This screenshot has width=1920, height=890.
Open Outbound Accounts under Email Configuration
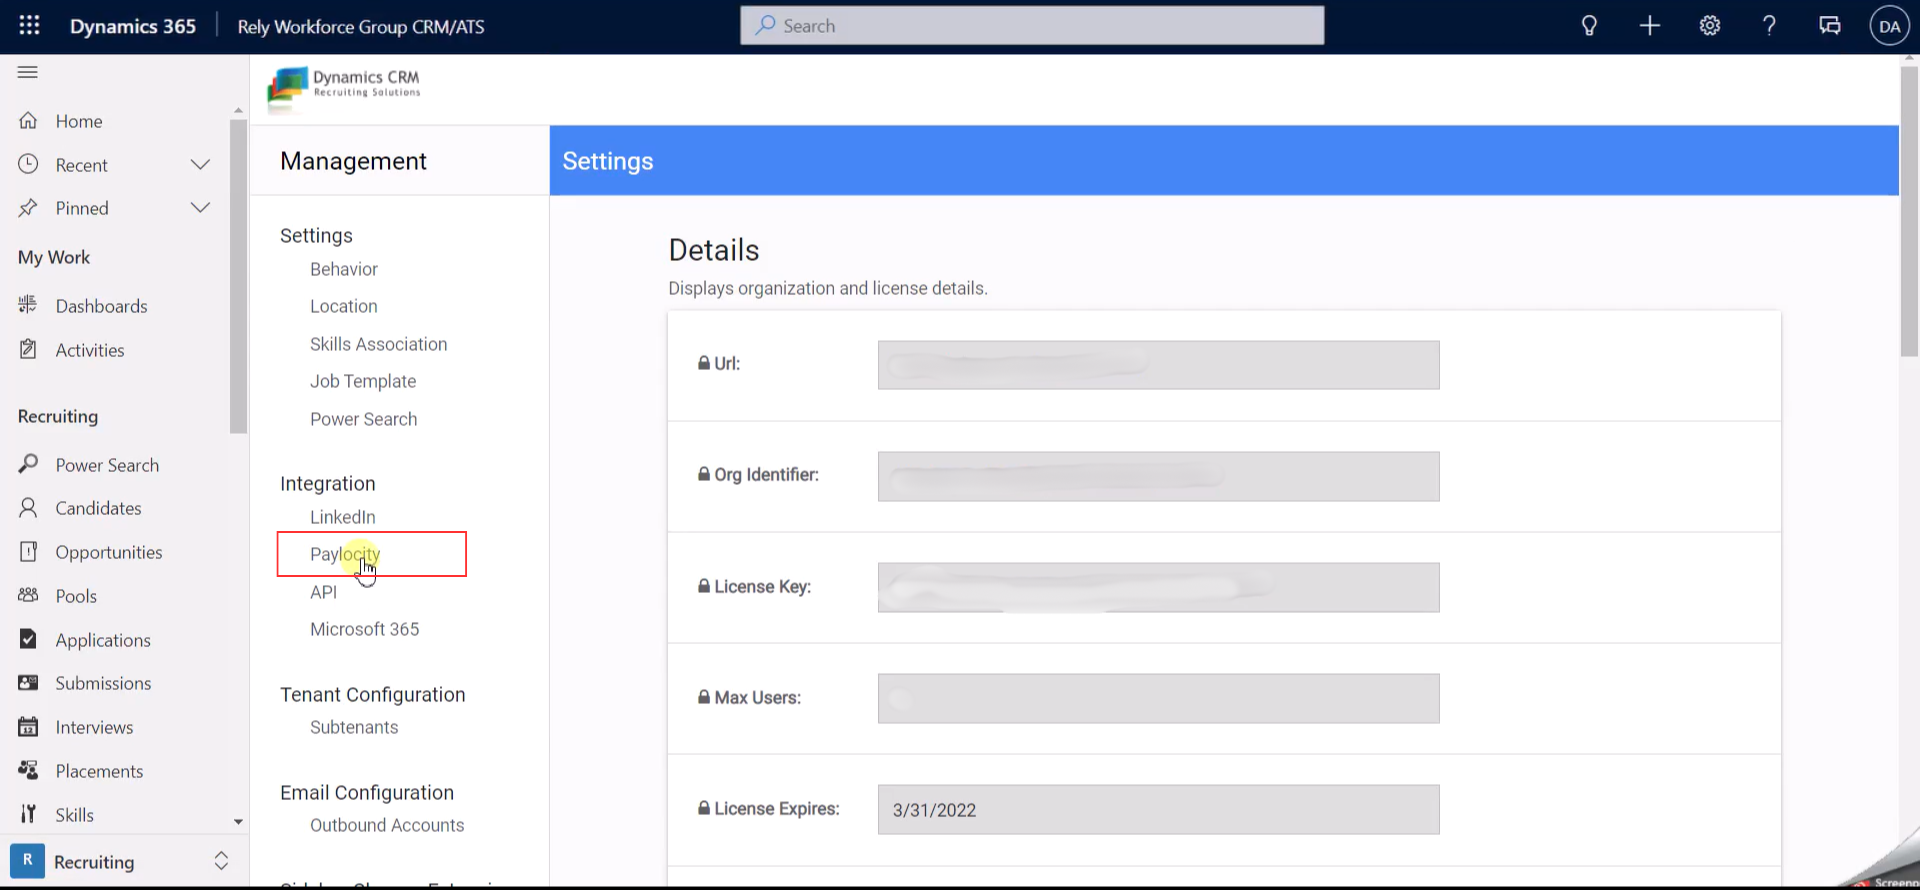pyautogui.click(x=387, y=825)
